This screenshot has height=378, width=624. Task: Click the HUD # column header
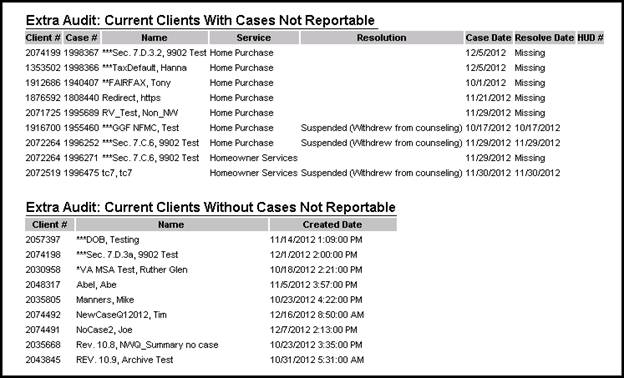click(591, 38)
